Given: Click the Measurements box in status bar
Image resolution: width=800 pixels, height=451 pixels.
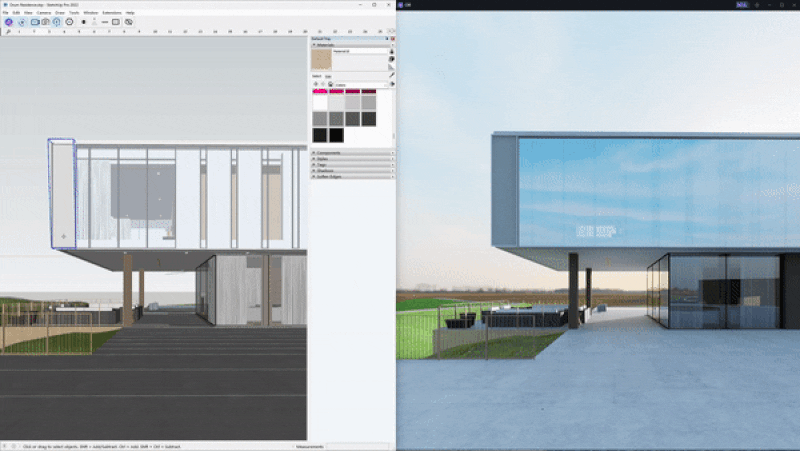Looking at the screenshot, I should point(357,446).
